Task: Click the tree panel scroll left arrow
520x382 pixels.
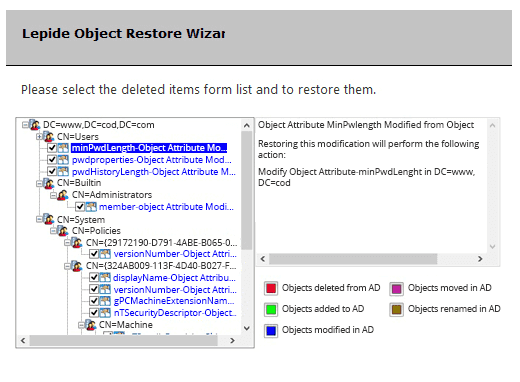Action: (23, 340)
